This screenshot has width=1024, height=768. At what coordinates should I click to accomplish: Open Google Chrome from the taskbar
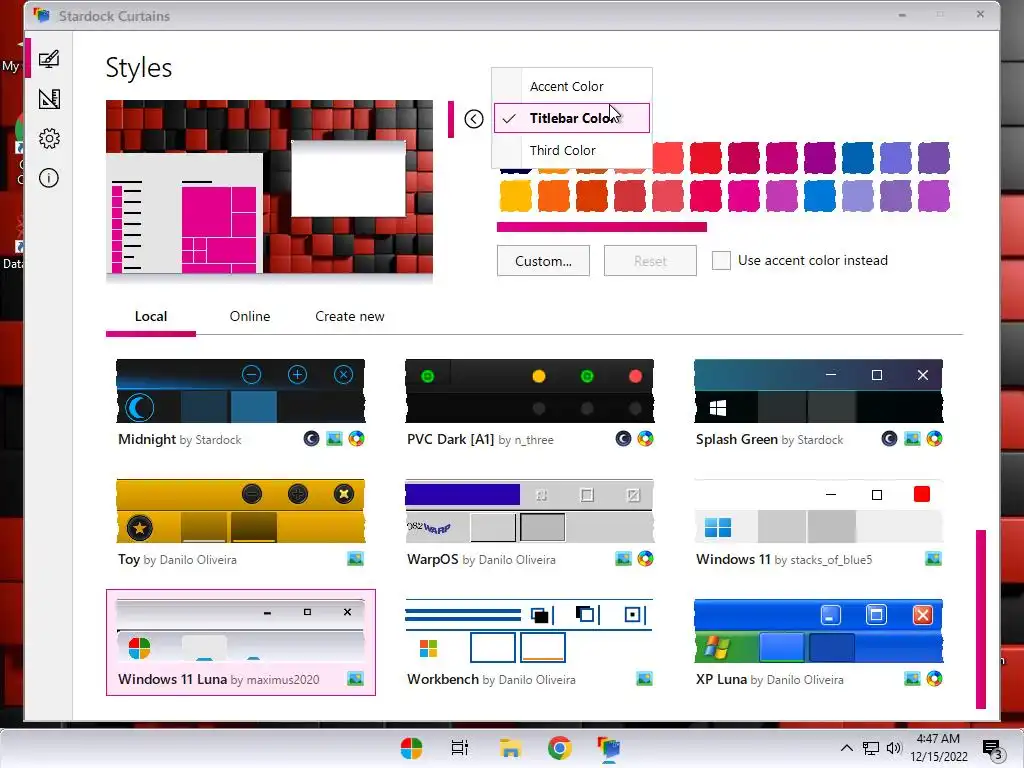click(x=560, y=748)
